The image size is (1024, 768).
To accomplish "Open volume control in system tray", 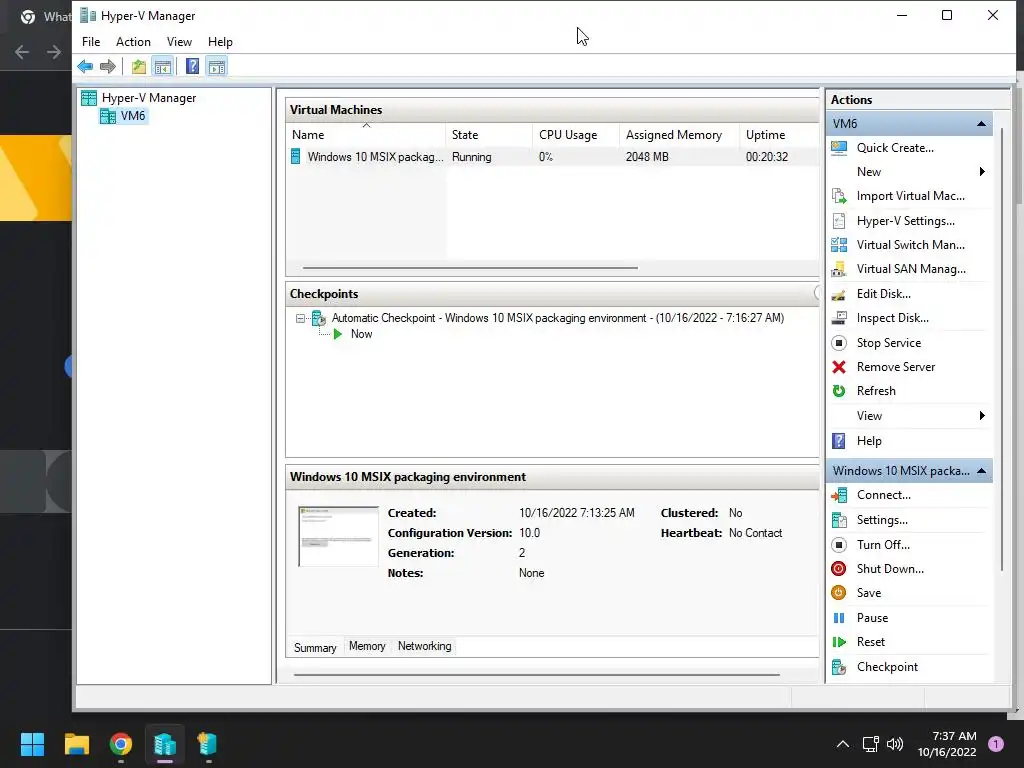I will pyautogui.click(x=895, y=744).
